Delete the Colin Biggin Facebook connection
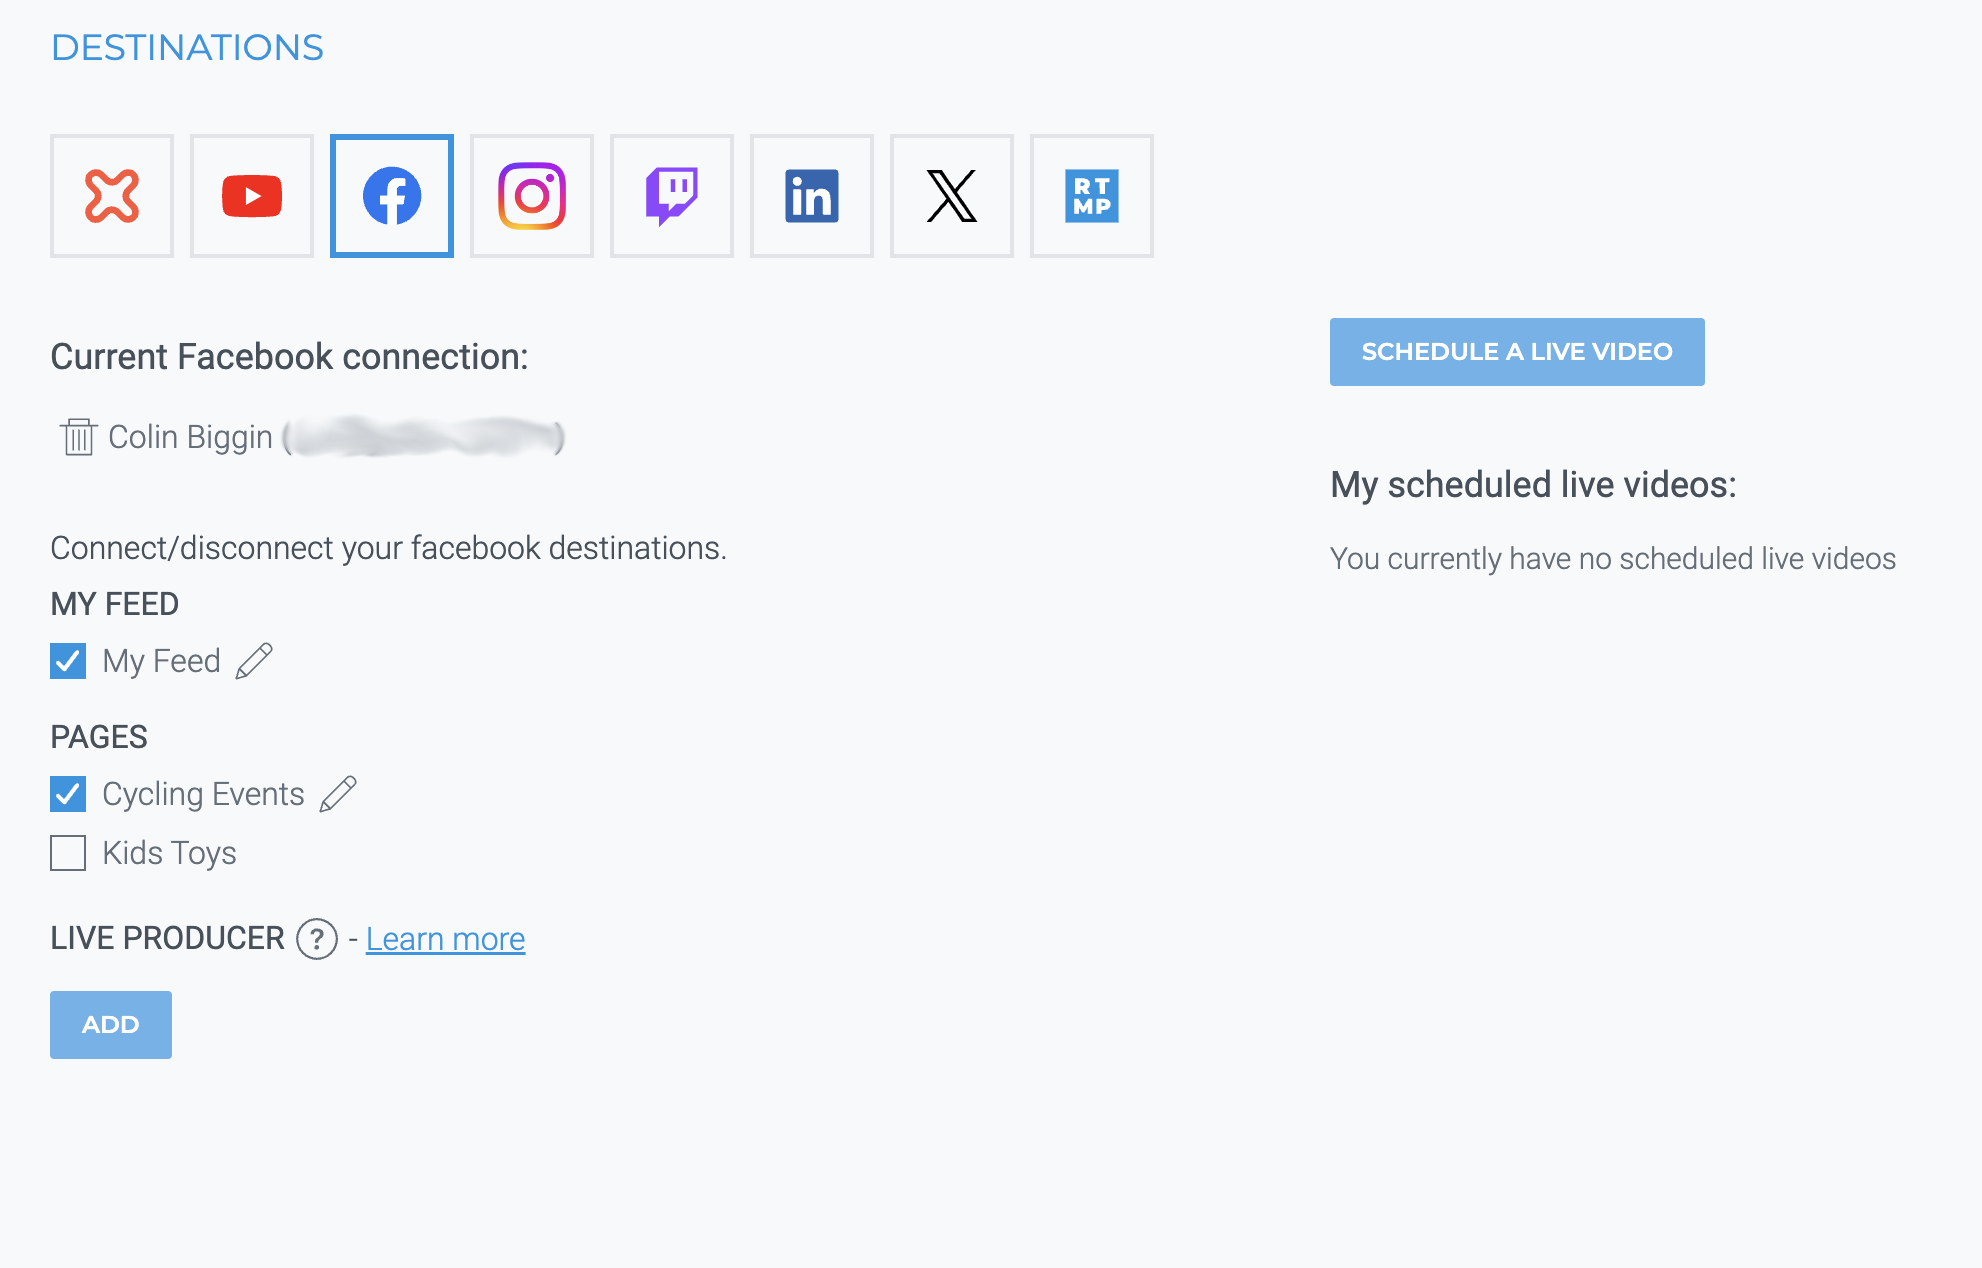 tap(78, 437)
